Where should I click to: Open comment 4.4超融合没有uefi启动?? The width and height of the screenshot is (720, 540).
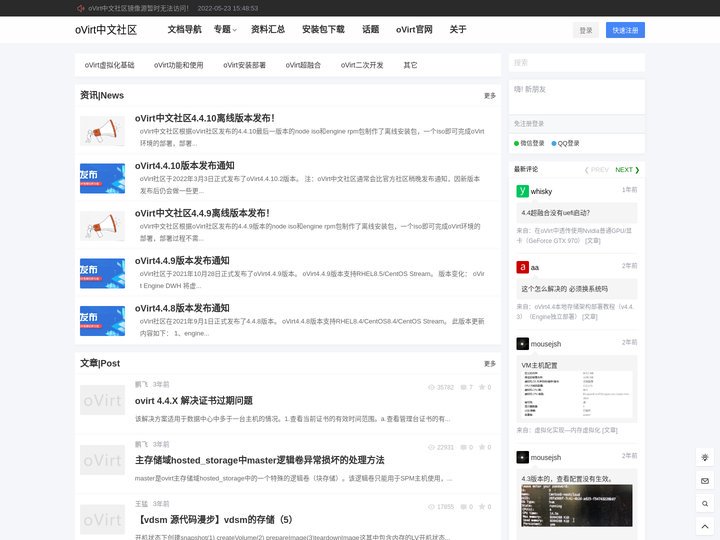[x=556, y=213]
